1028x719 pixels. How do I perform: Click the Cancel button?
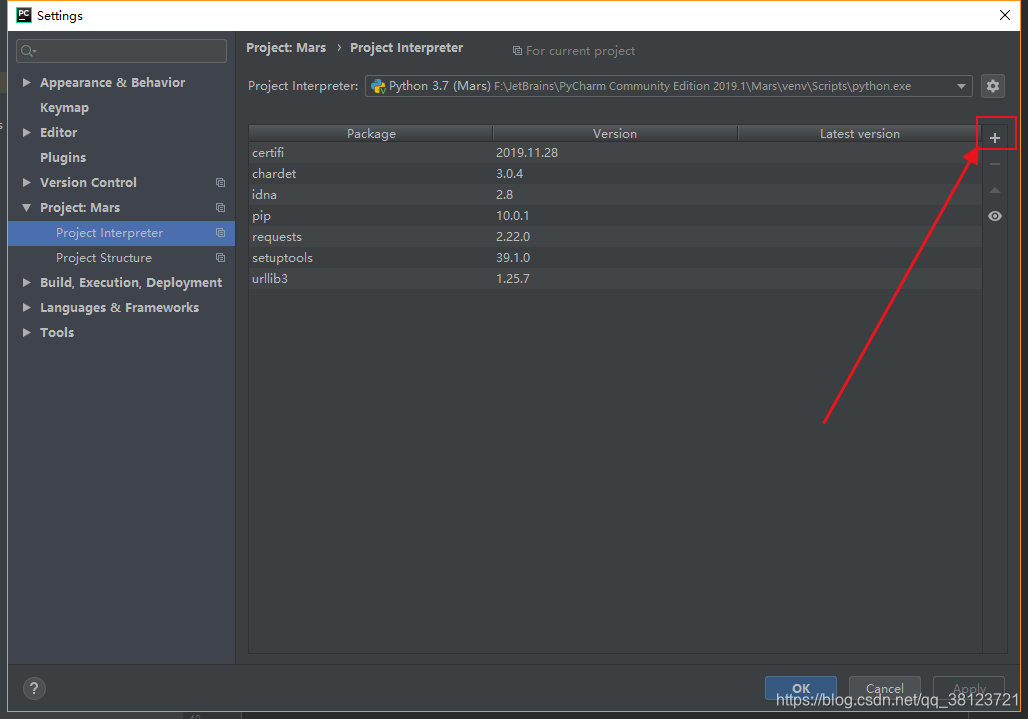pos(884,688)
